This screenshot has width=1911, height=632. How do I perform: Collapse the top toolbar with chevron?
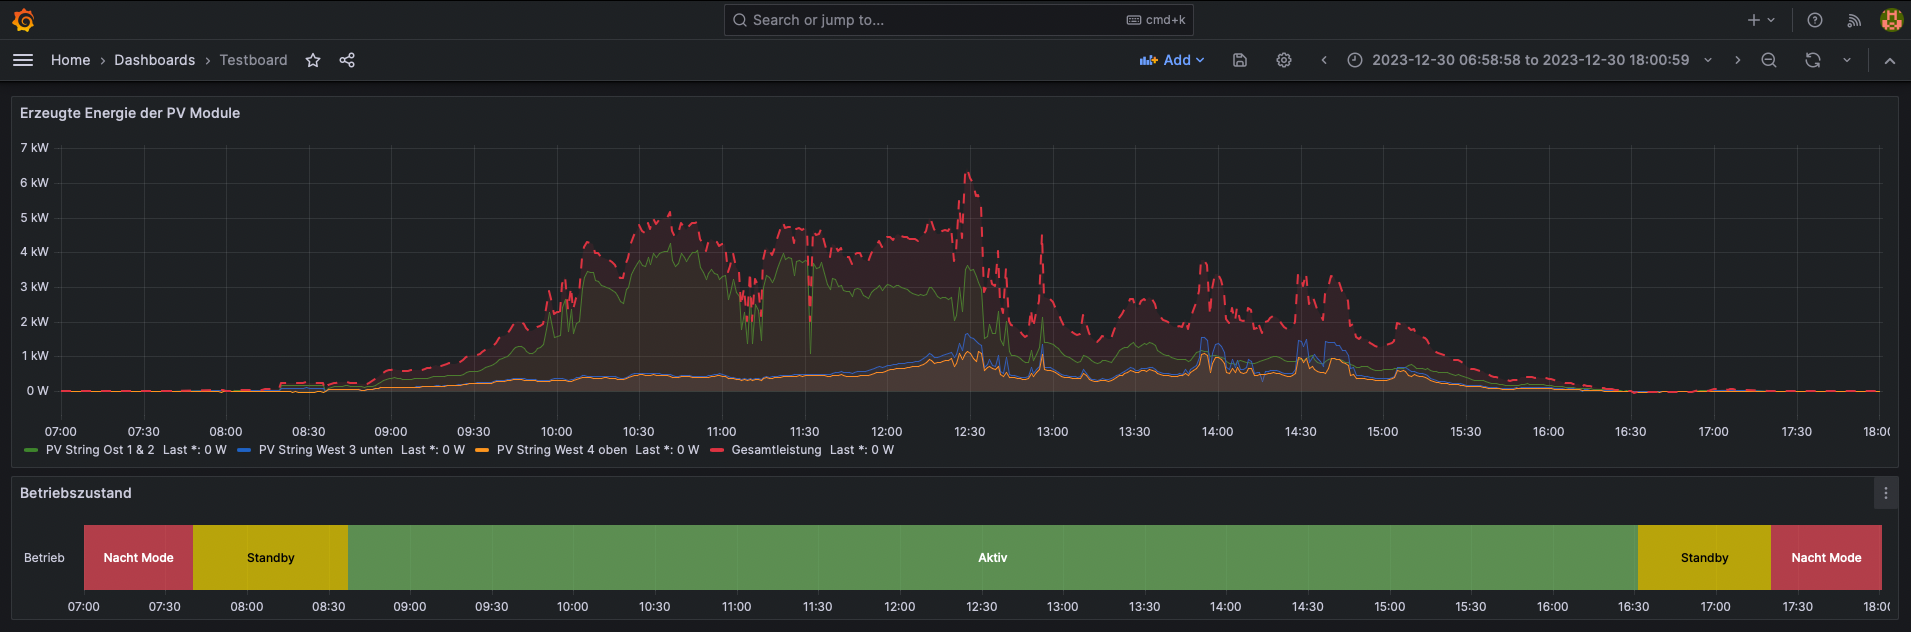(1890, 60)
